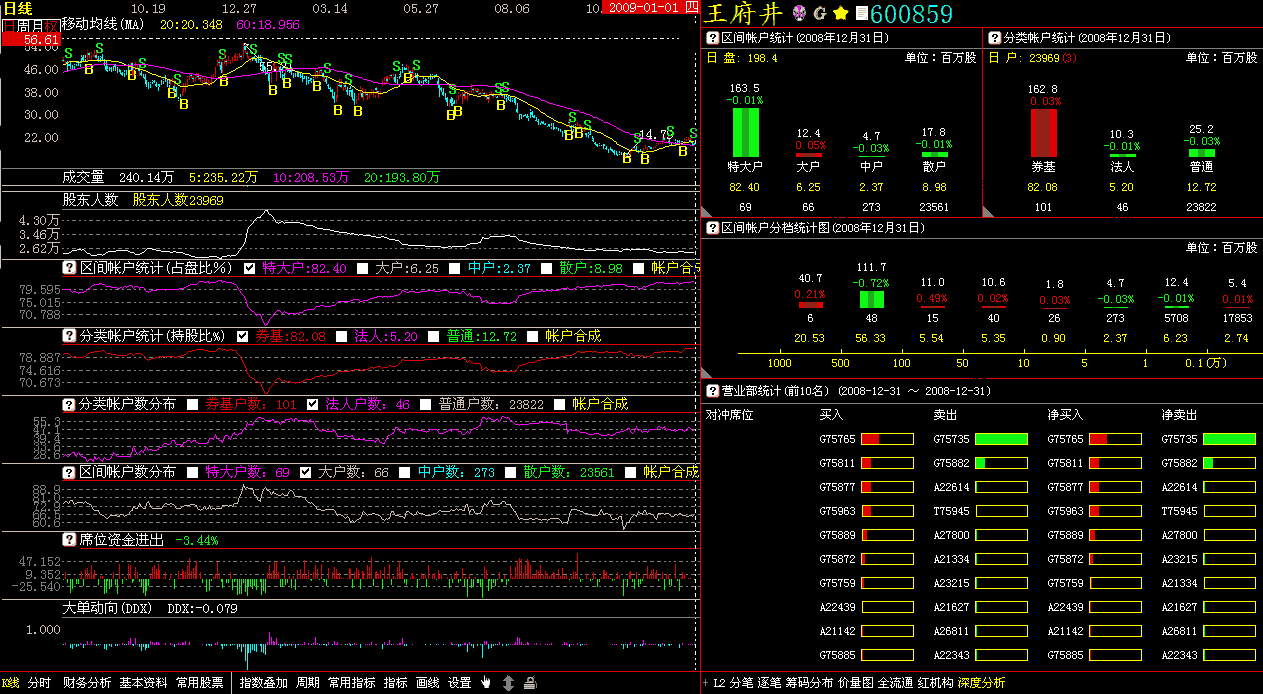Click the up-down arrows icon in bottom toolbar

point(508,683)
